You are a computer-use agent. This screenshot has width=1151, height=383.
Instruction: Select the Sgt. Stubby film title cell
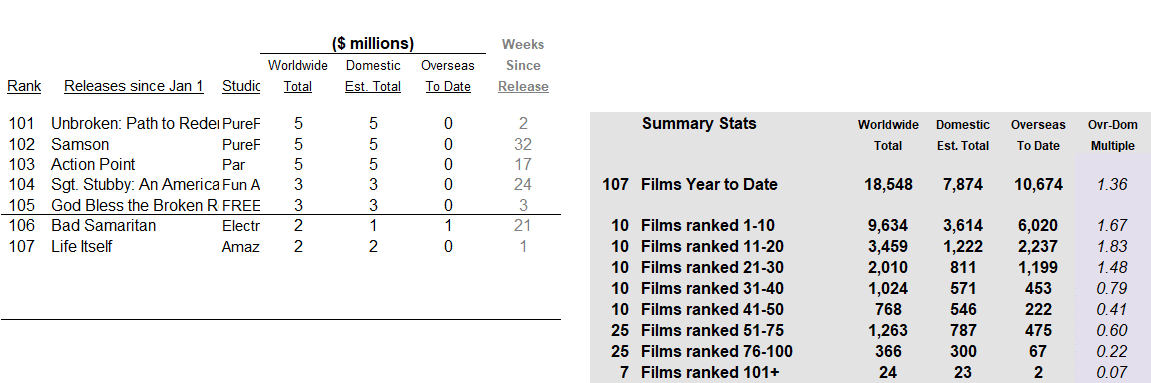coord(135,185)
